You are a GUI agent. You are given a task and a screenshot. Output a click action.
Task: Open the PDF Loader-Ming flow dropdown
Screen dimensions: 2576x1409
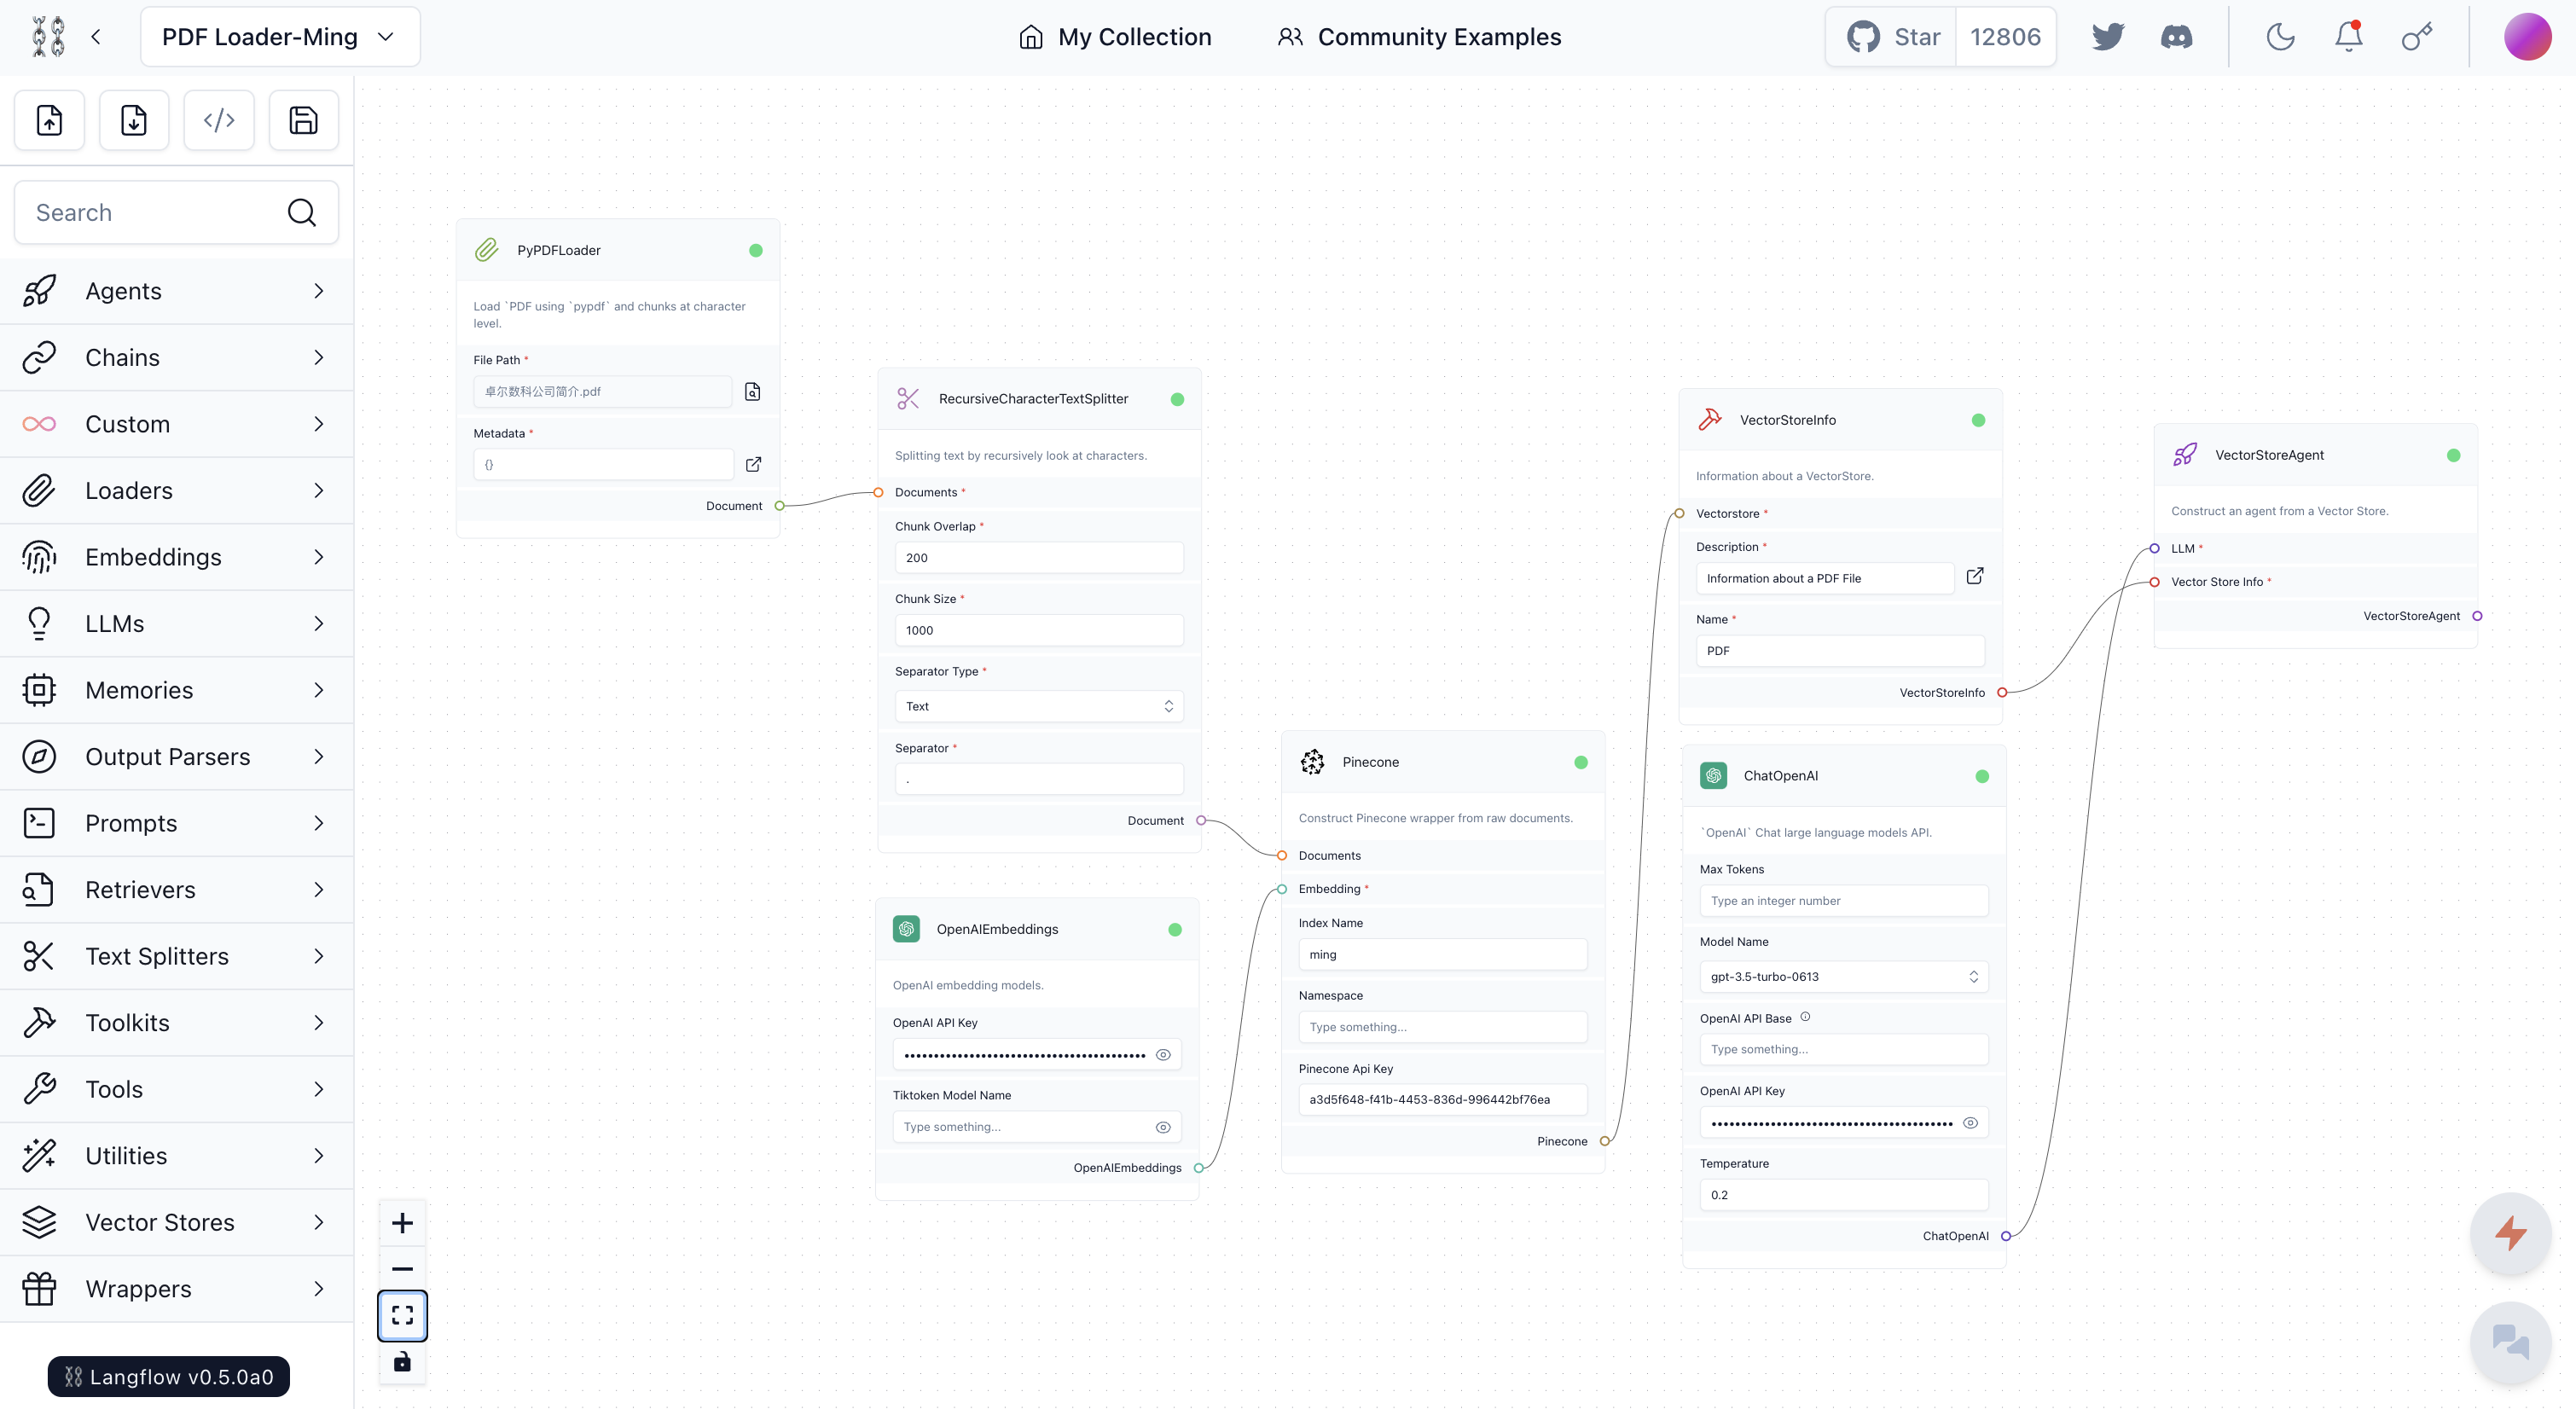pos(280,37)
